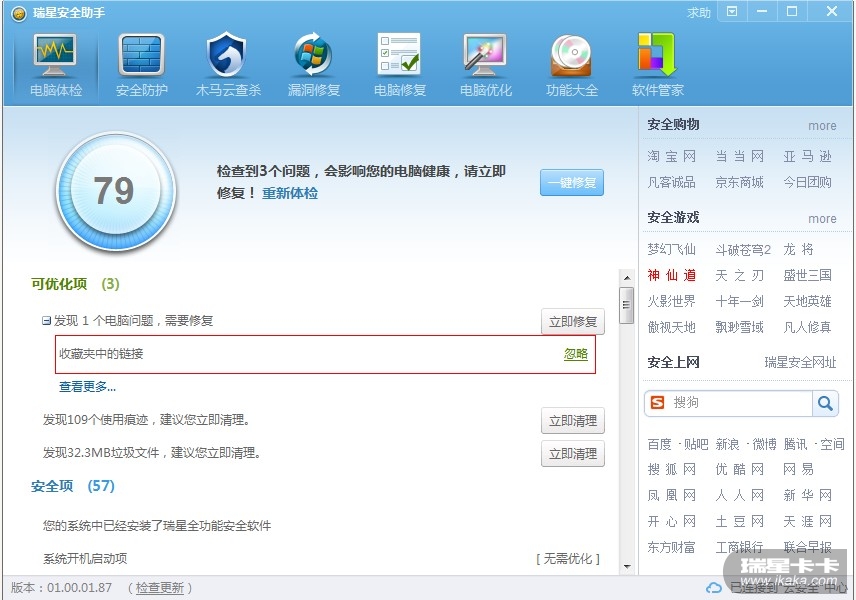The height and width of the screenshot is (600, 856).
Task: Click the scrollbar up arrow
Action: (627, 278)
